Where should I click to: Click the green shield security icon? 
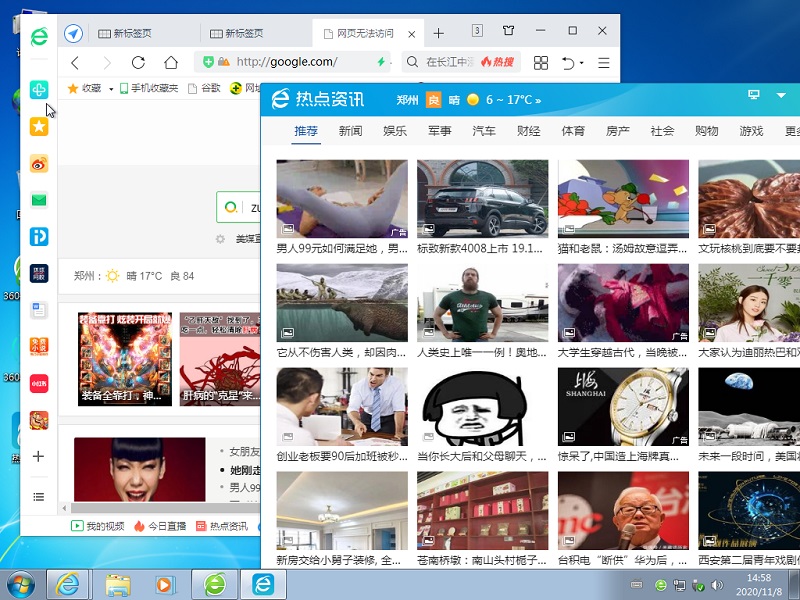(x=208, y=62)
